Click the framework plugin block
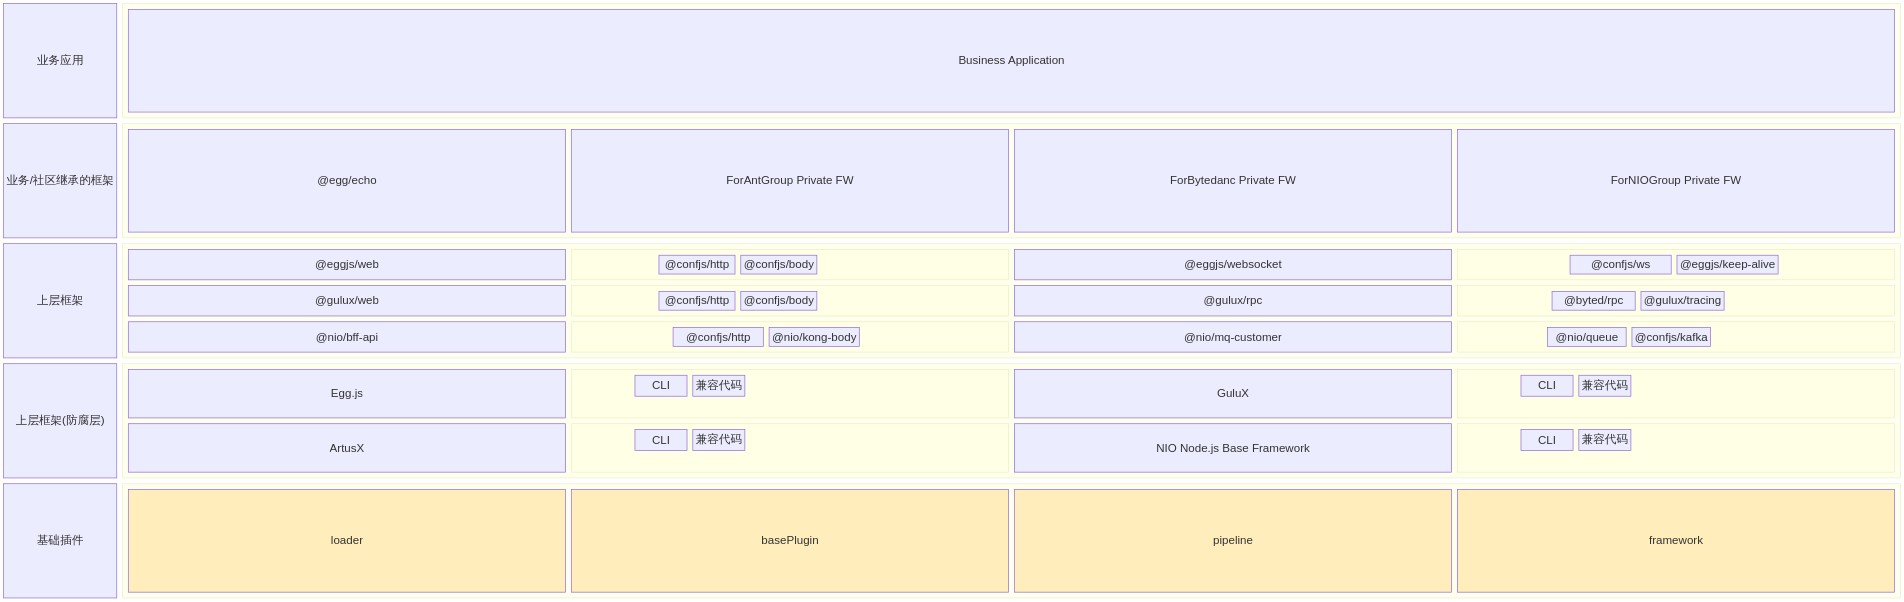The height and width of the screenshot is (602, 1904). coord(1676,541)
